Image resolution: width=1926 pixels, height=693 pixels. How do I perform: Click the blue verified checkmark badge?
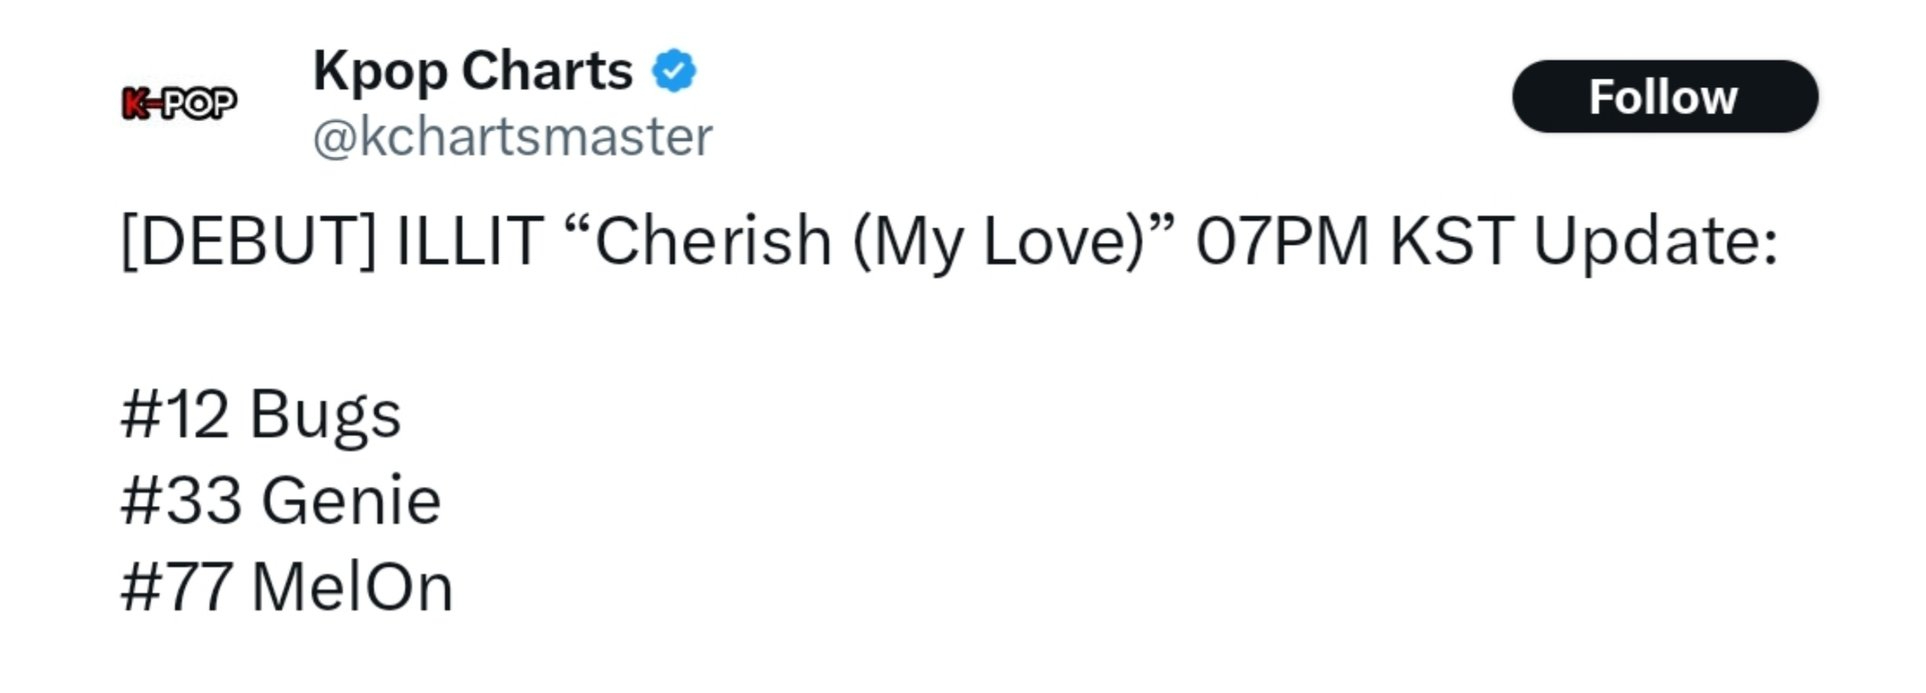pos(674,71)
